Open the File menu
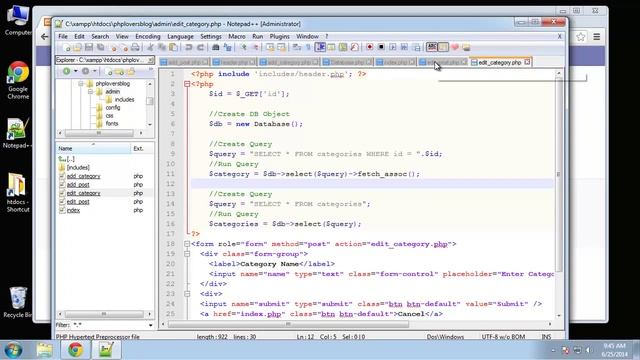 pyautogui.click(x=63, y=36)
